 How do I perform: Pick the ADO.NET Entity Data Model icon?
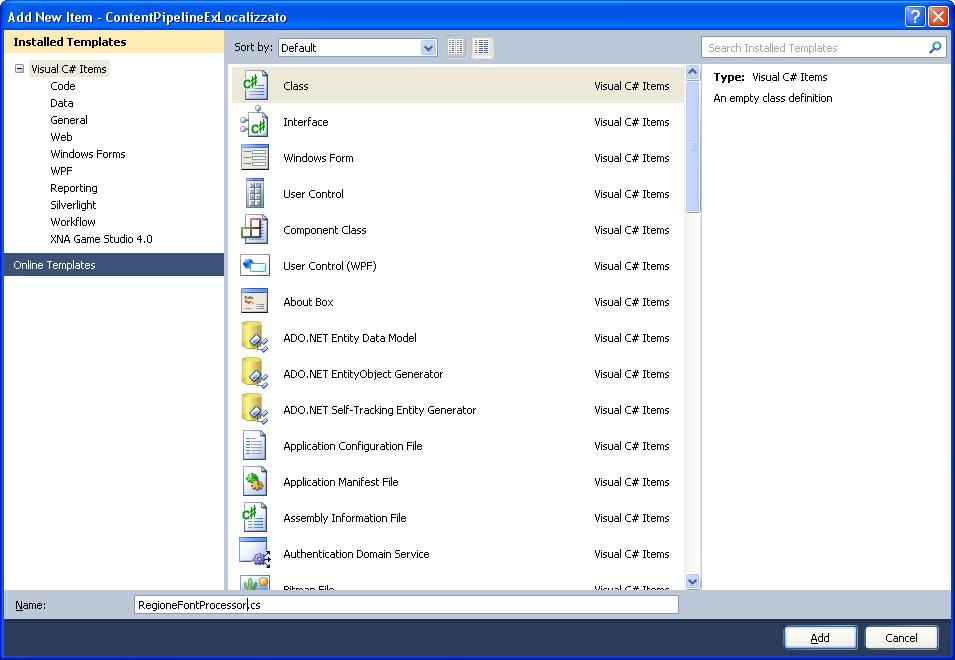(255, 337)
